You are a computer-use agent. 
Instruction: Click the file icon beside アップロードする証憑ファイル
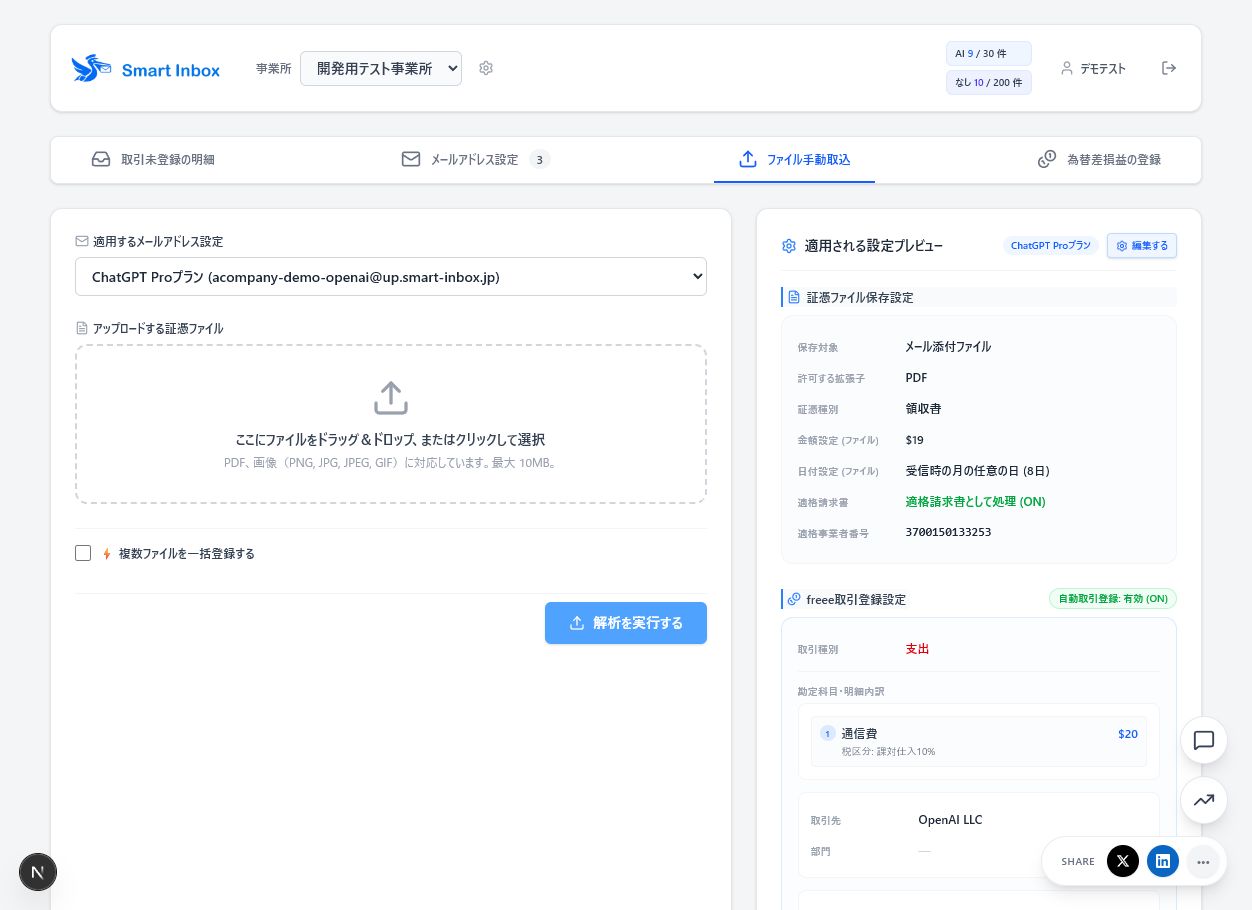[x=82, y=328]
